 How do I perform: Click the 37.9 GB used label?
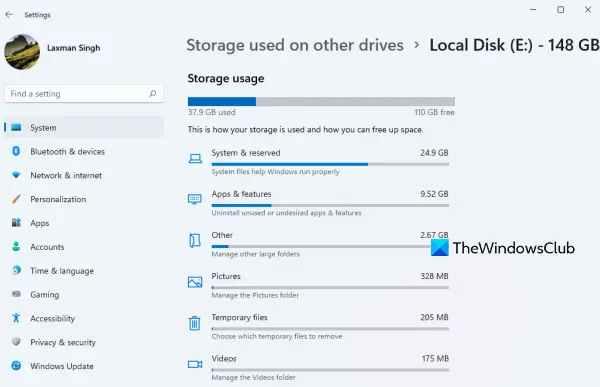(x=212, y=112)
